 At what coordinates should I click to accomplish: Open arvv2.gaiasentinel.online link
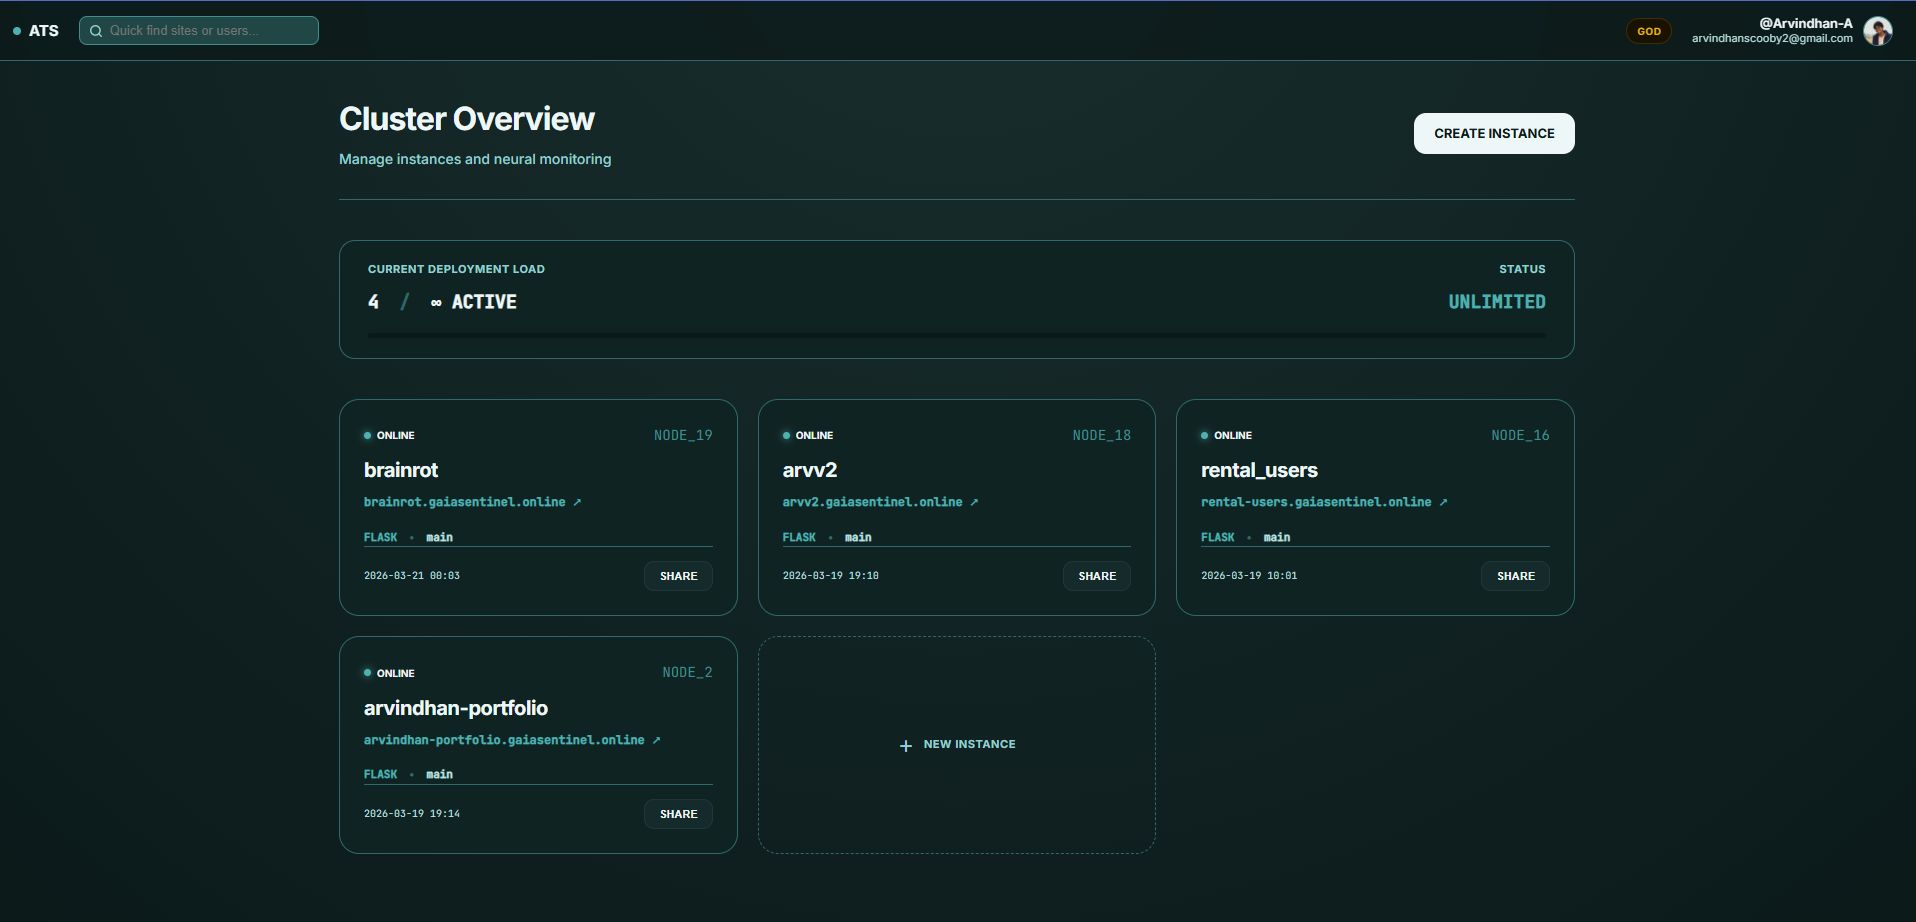872,502
